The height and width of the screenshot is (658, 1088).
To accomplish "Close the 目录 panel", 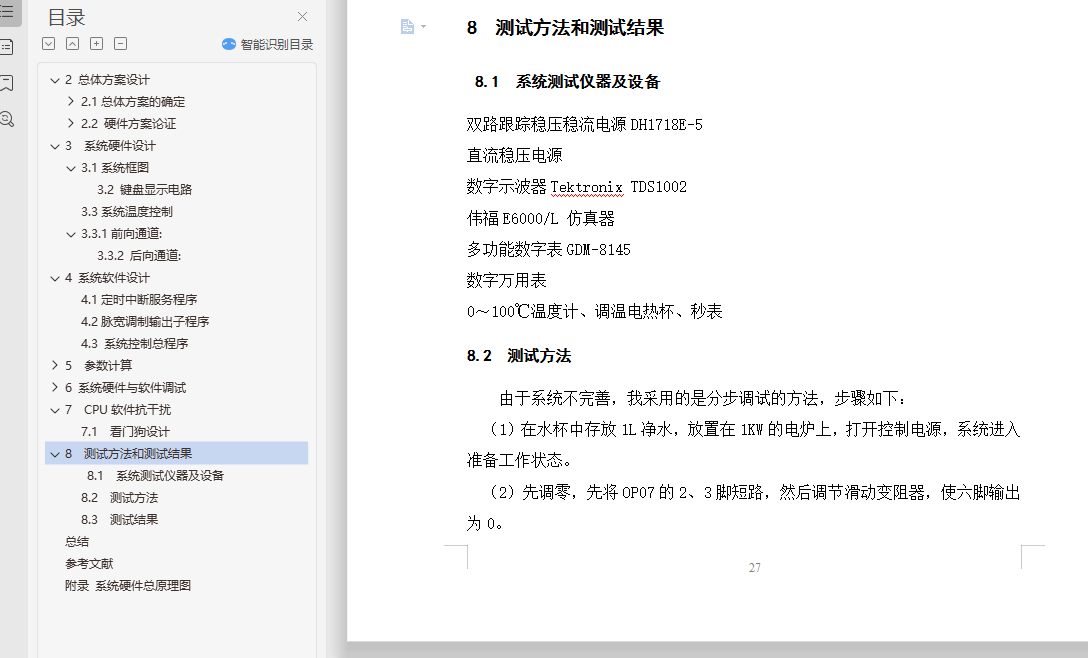I will coord(303,17).
